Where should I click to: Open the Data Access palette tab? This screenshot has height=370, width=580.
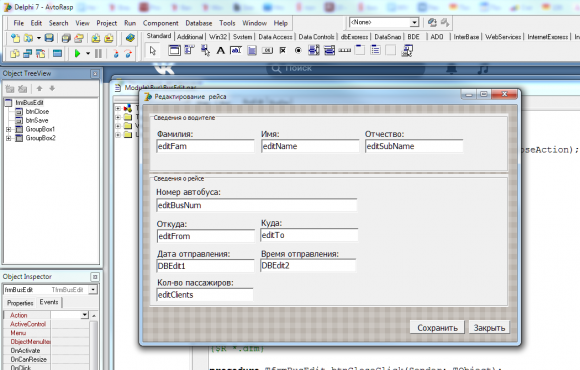[275, 37]
